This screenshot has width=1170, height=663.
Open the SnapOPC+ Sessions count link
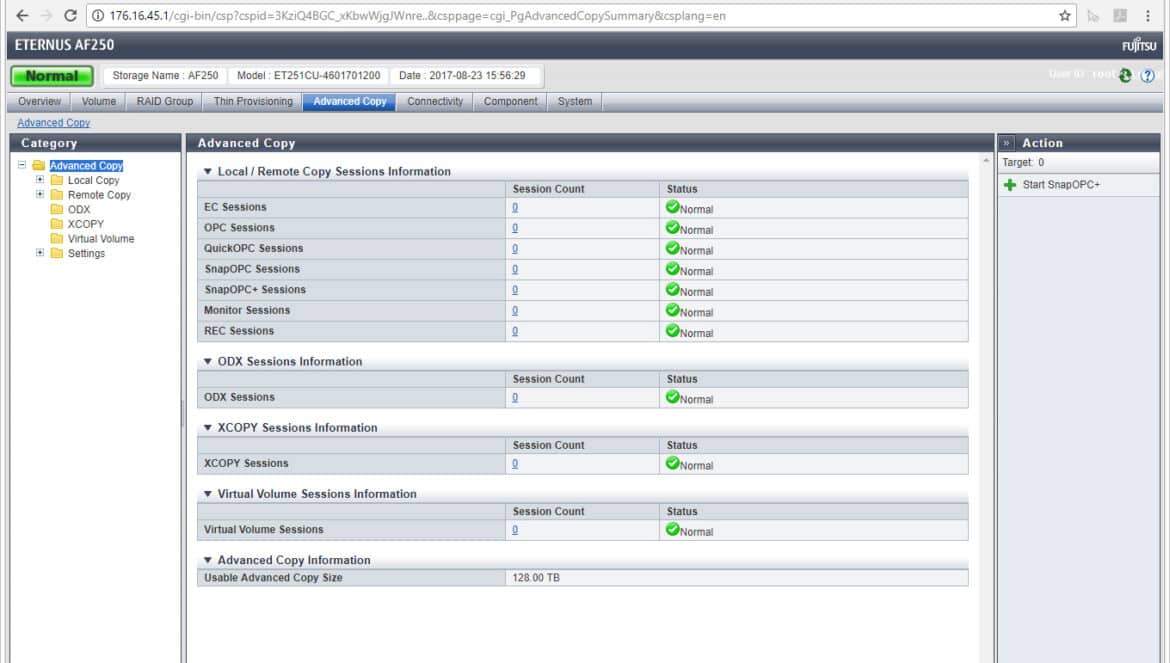point(515,290)
